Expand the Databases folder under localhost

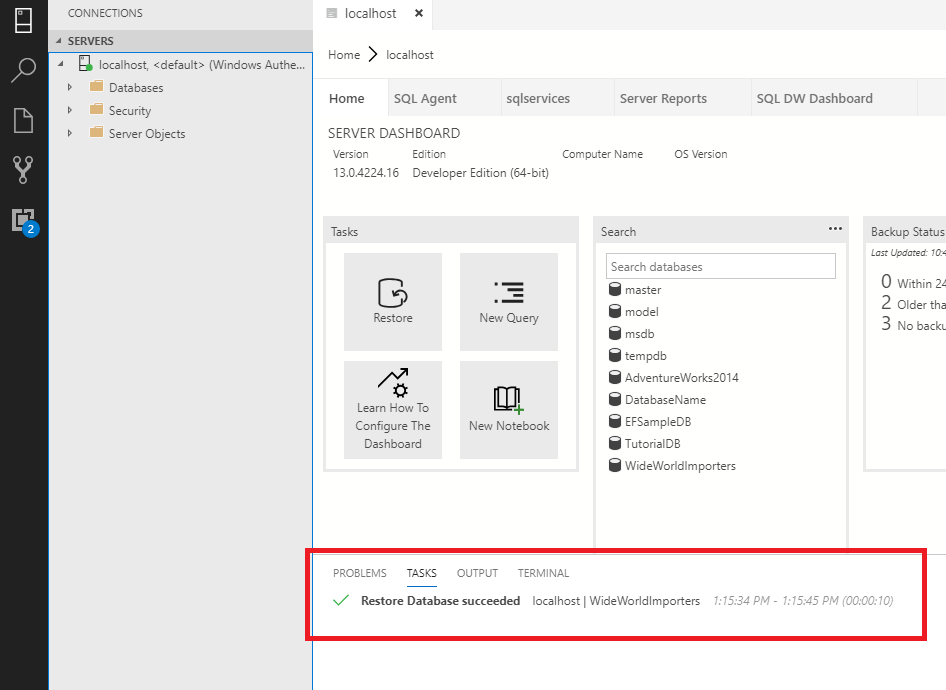click(70, 87)
